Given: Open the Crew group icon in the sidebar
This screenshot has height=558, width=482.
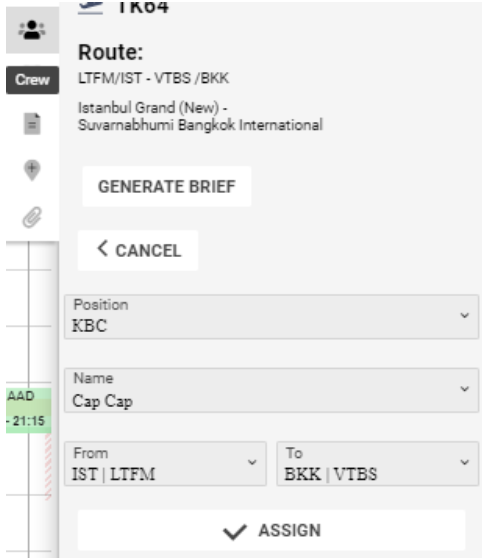Looking at the screenshot, I should click(32, 30).
